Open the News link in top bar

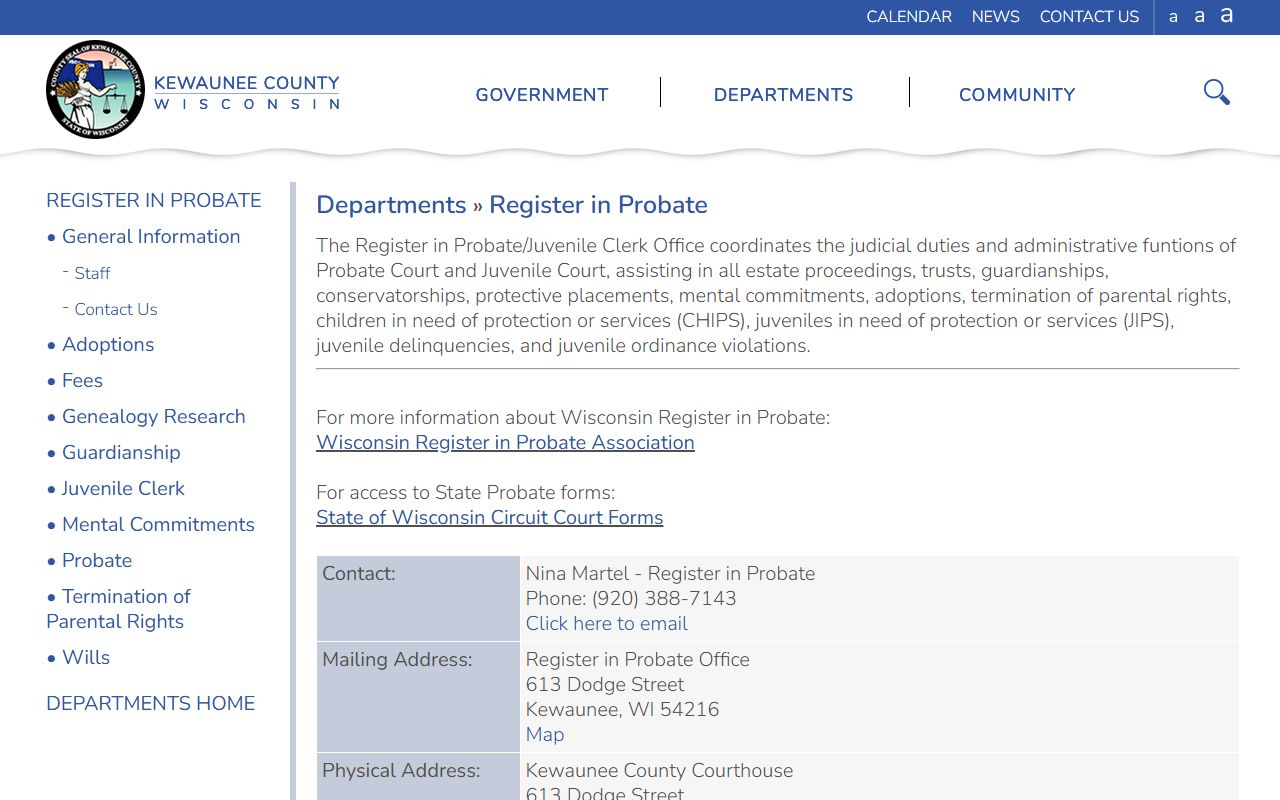point(996,17)
